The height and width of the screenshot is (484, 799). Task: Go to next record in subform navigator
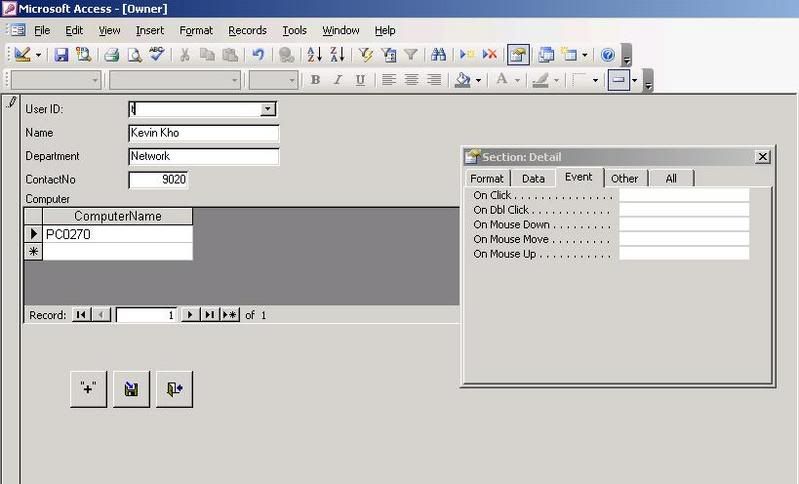pyautogui.click(x=190, y=315)
